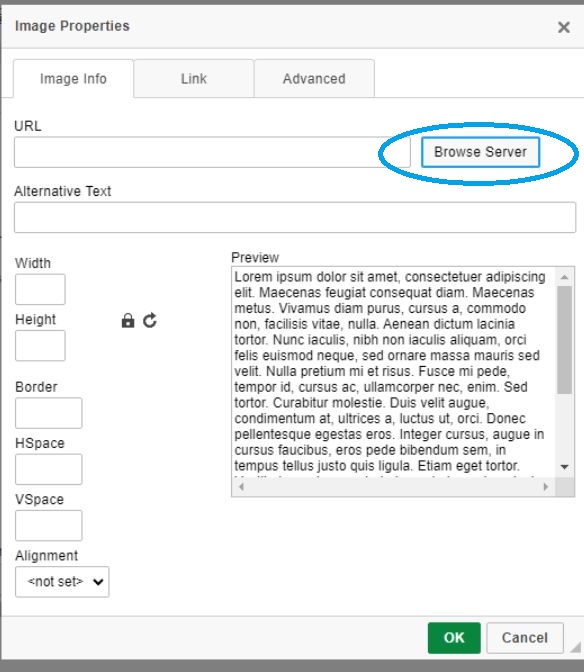Close the Image Properties dialog with X

pos(563,27)
